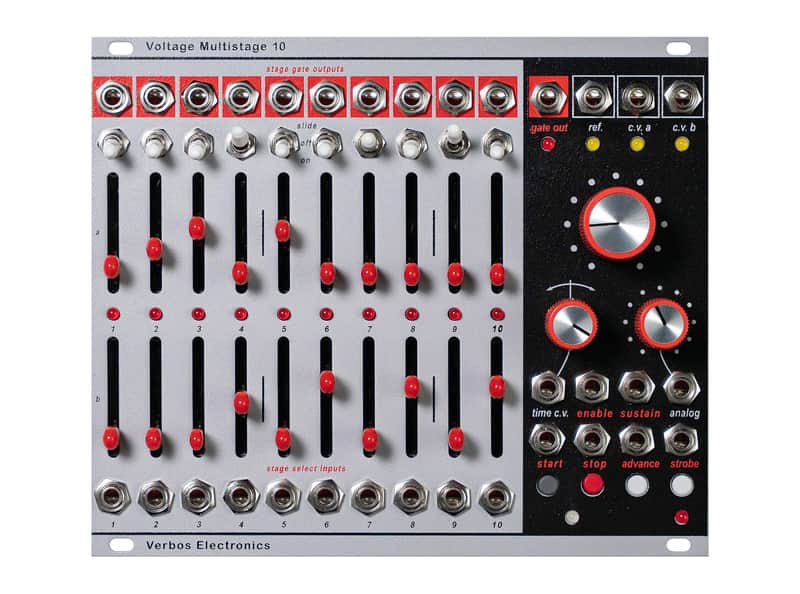Click the red gate out jack
This screenshot has width=800, height=594.
[548, 96]
